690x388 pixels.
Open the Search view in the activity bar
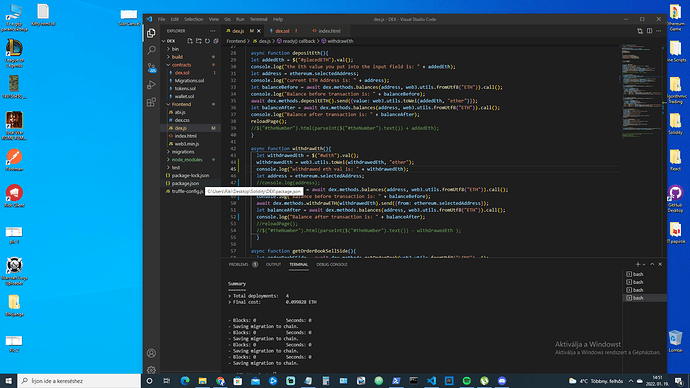point(151,50)
